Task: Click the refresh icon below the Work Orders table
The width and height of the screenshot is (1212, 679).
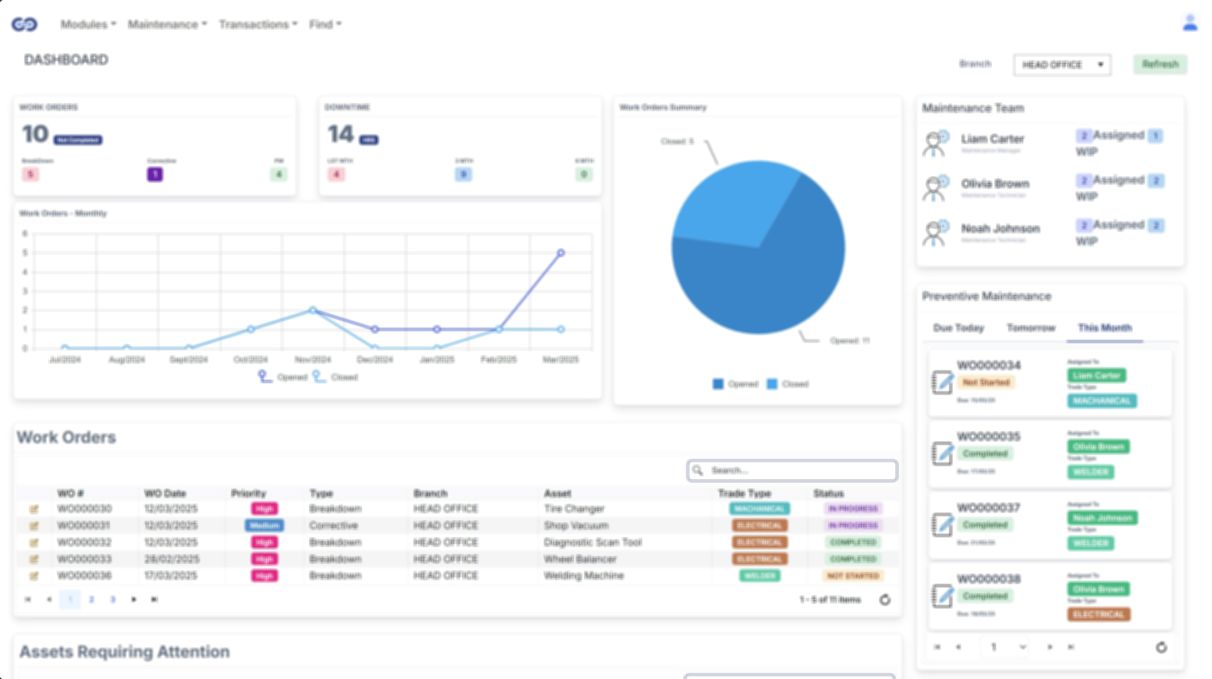Action: [x=884, y=598]
